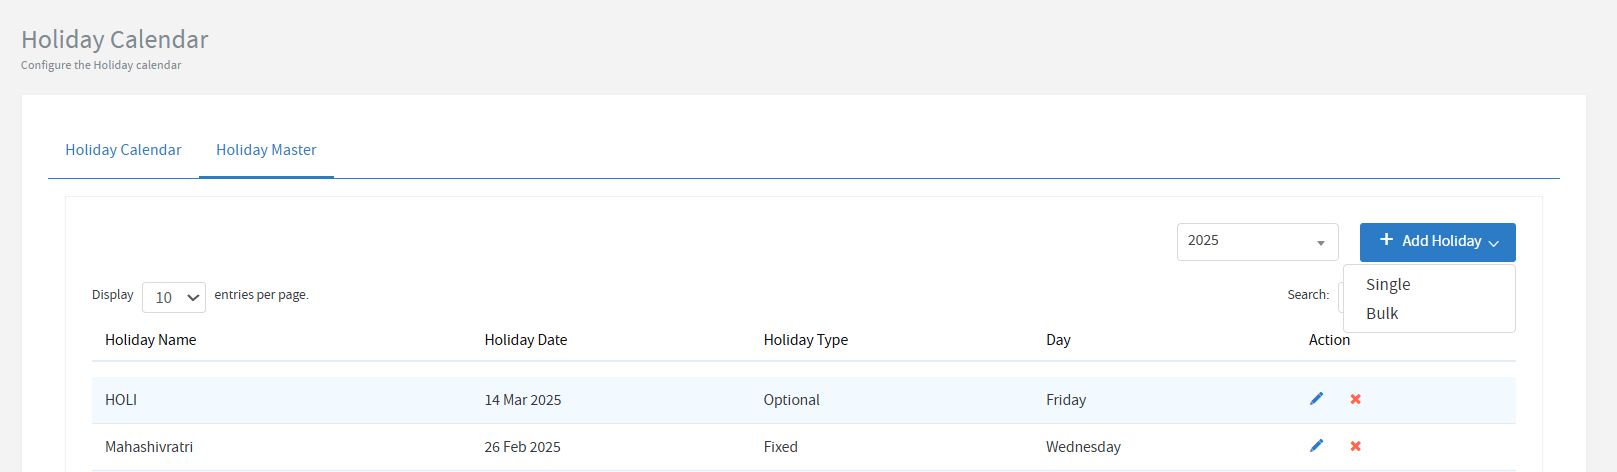The width and height of the screenshot is (1617, 472).
Task: Expand the entries per page dropdown
Action: coord(174,297)
